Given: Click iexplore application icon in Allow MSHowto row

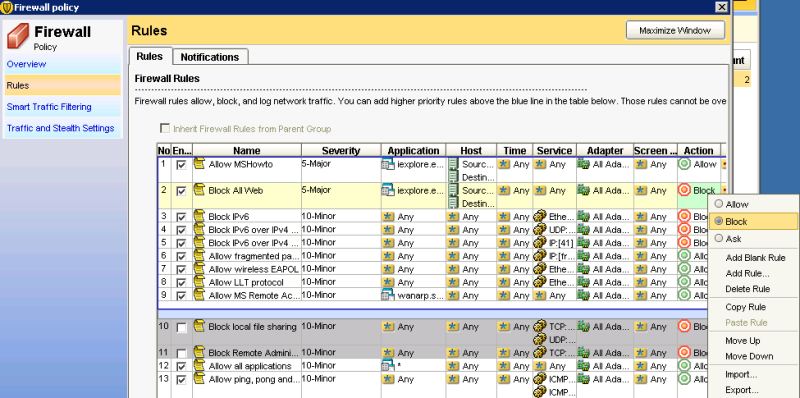Looking at the screenshot, I should pyautogui.click(x=388, y=164).
